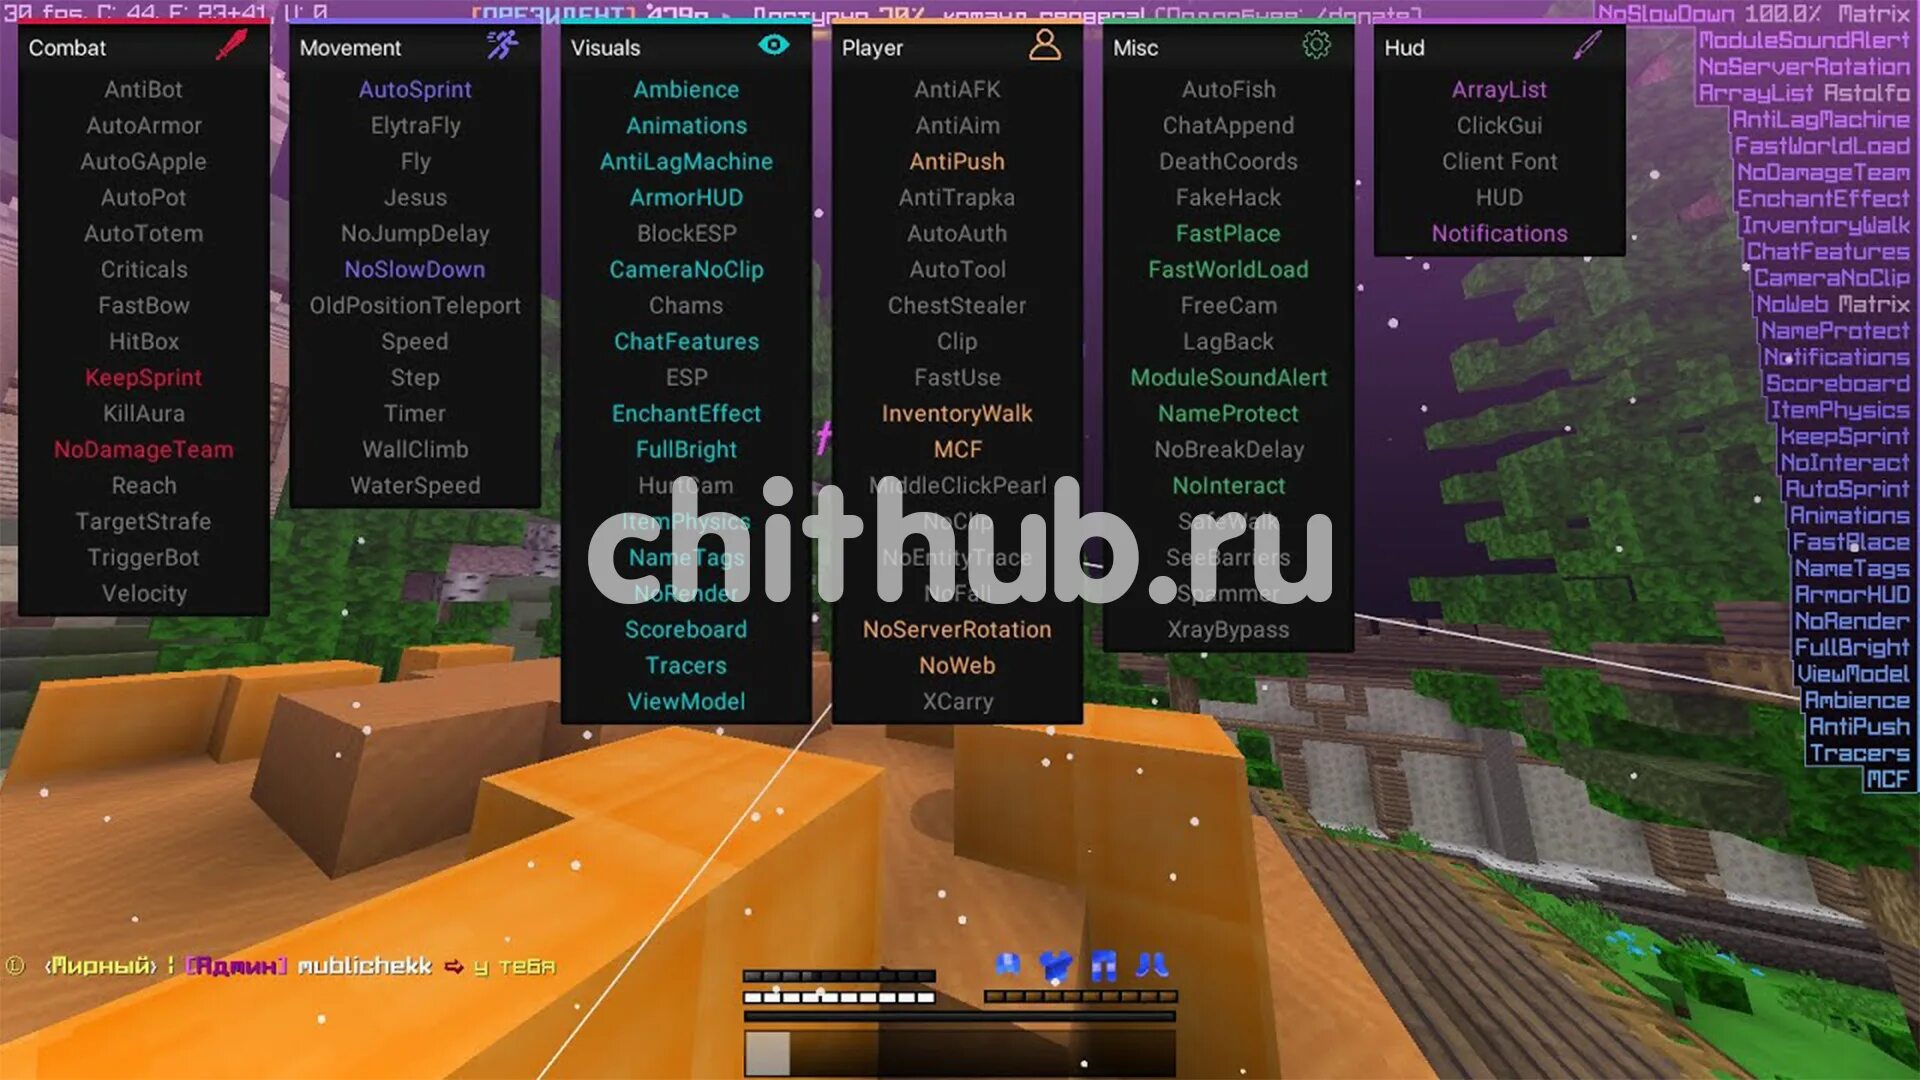Click the Hud pencil icon
Image resolution: width=1920 pixels, height=1080 pixels.
point(1589,46)
